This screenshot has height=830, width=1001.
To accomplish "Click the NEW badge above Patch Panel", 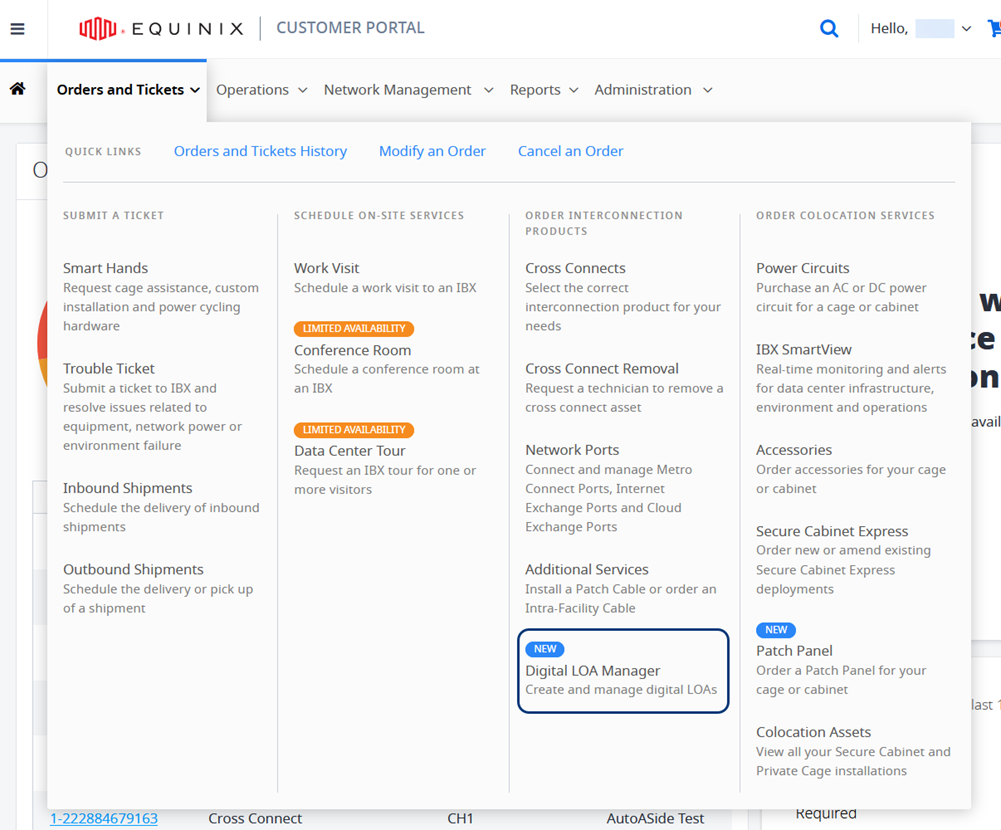I will click(776, 630).
